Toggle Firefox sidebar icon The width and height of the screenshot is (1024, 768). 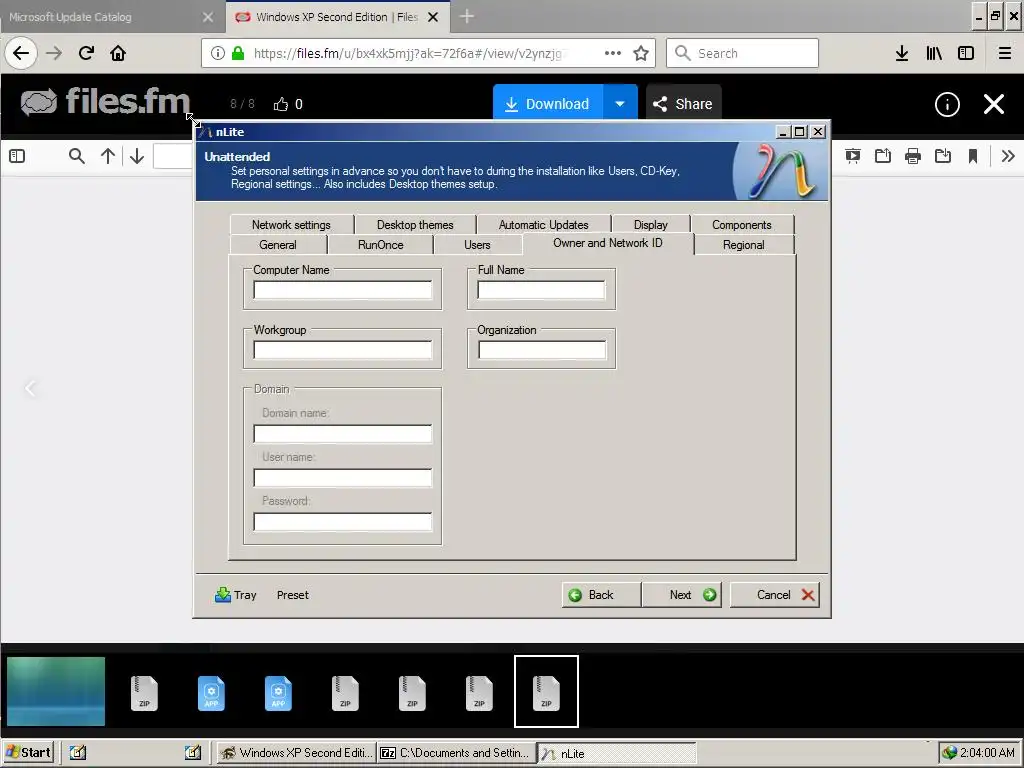click(966, 53)
